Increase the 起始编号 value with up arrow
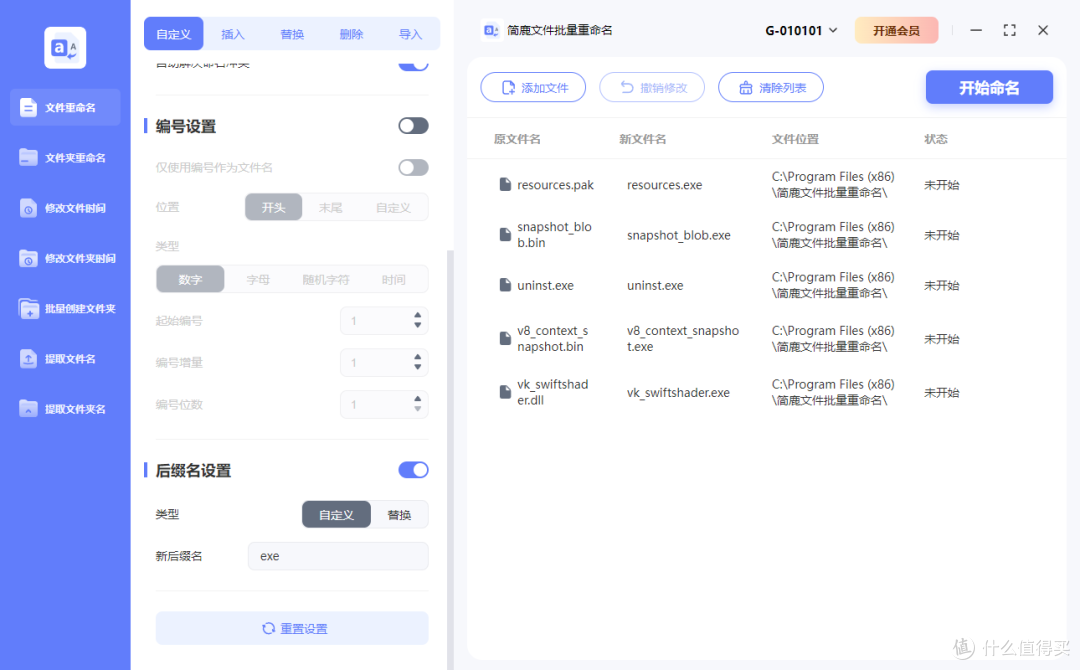The width and height of the screenshot is (1080, 670). [x=417, y=315]
